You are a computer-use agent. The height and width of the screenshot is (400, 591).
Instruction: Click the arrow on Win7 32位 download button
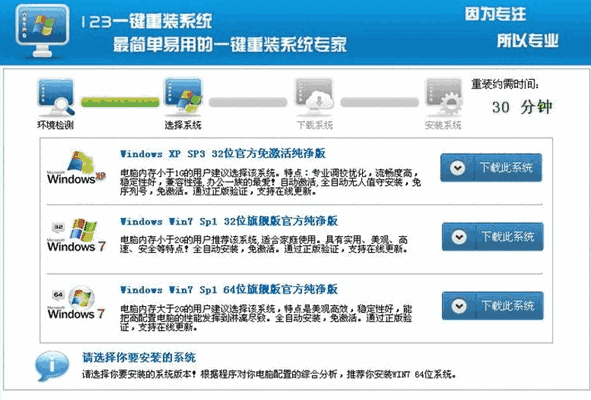click(x=459, y=237)
